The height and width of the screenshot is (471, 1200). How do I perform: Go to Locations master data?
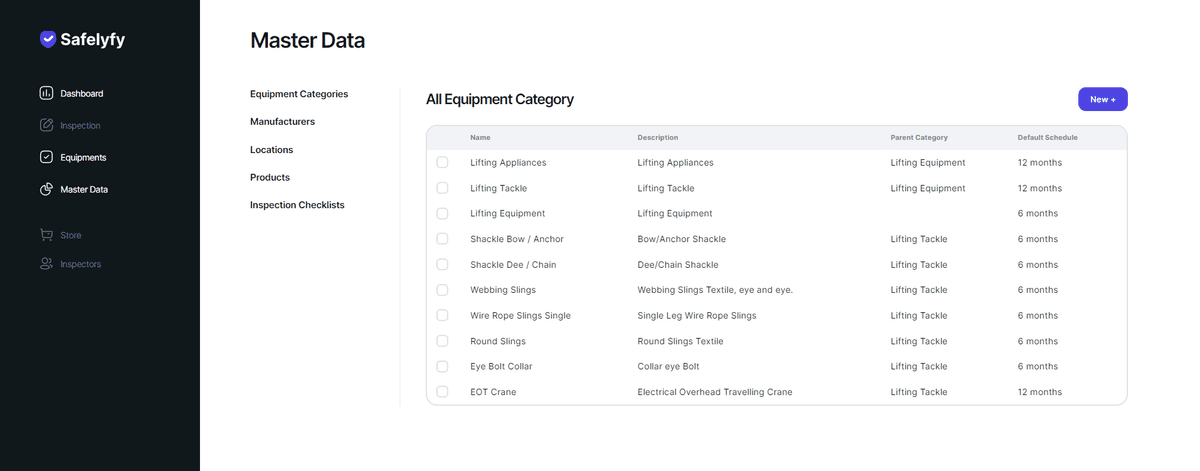click(x=271, y=150)
